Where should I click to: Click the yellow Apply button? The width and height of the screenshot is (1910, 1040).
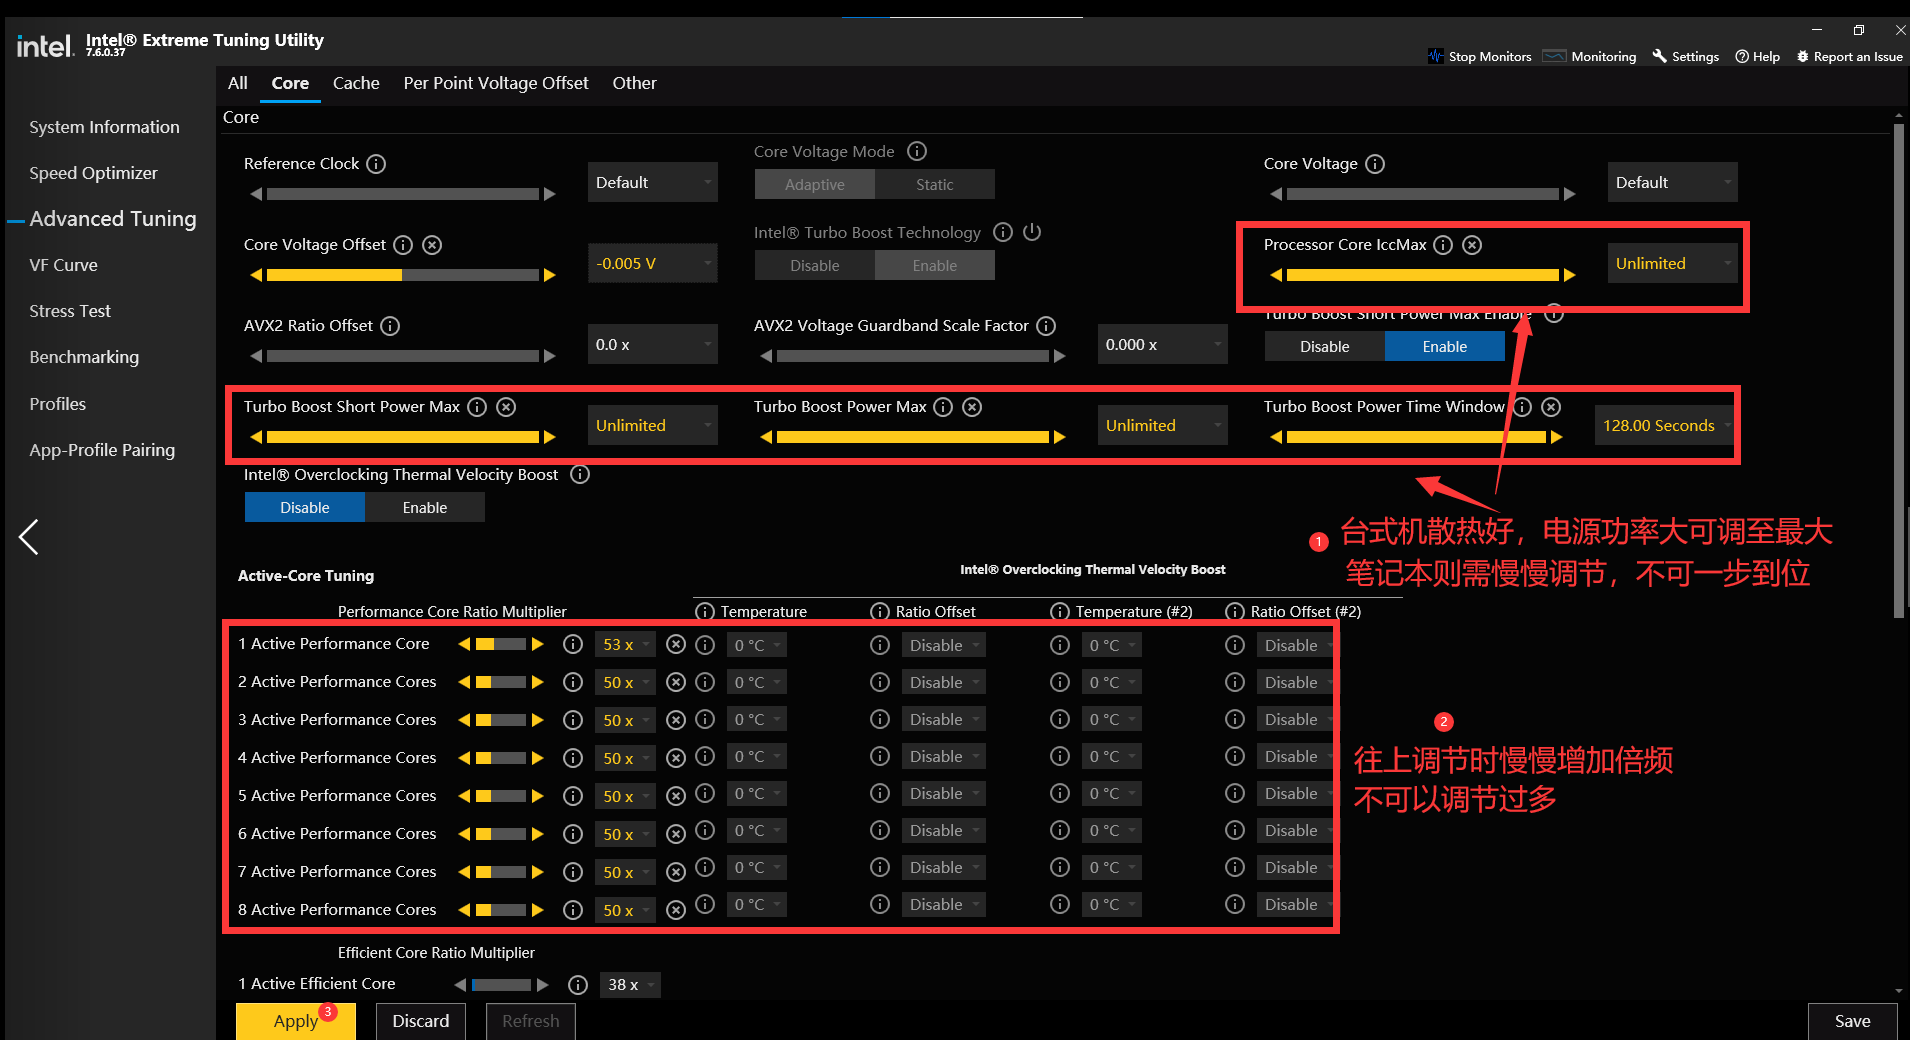[x=296, y=1021]
